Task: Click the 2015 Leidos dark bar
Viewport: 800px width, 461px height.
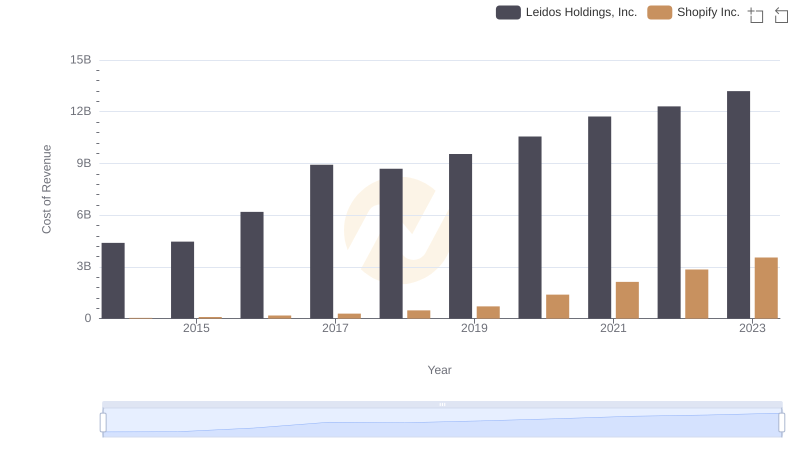Action: point(183,280)
